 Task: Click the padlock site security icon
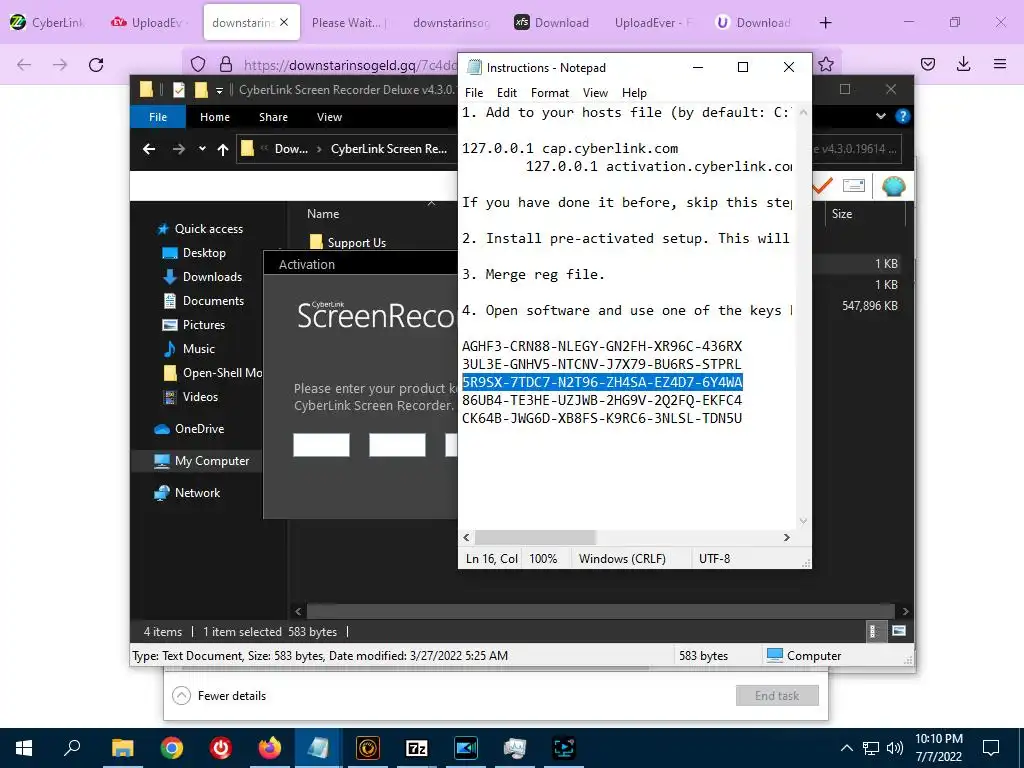(x=226, y=64)
